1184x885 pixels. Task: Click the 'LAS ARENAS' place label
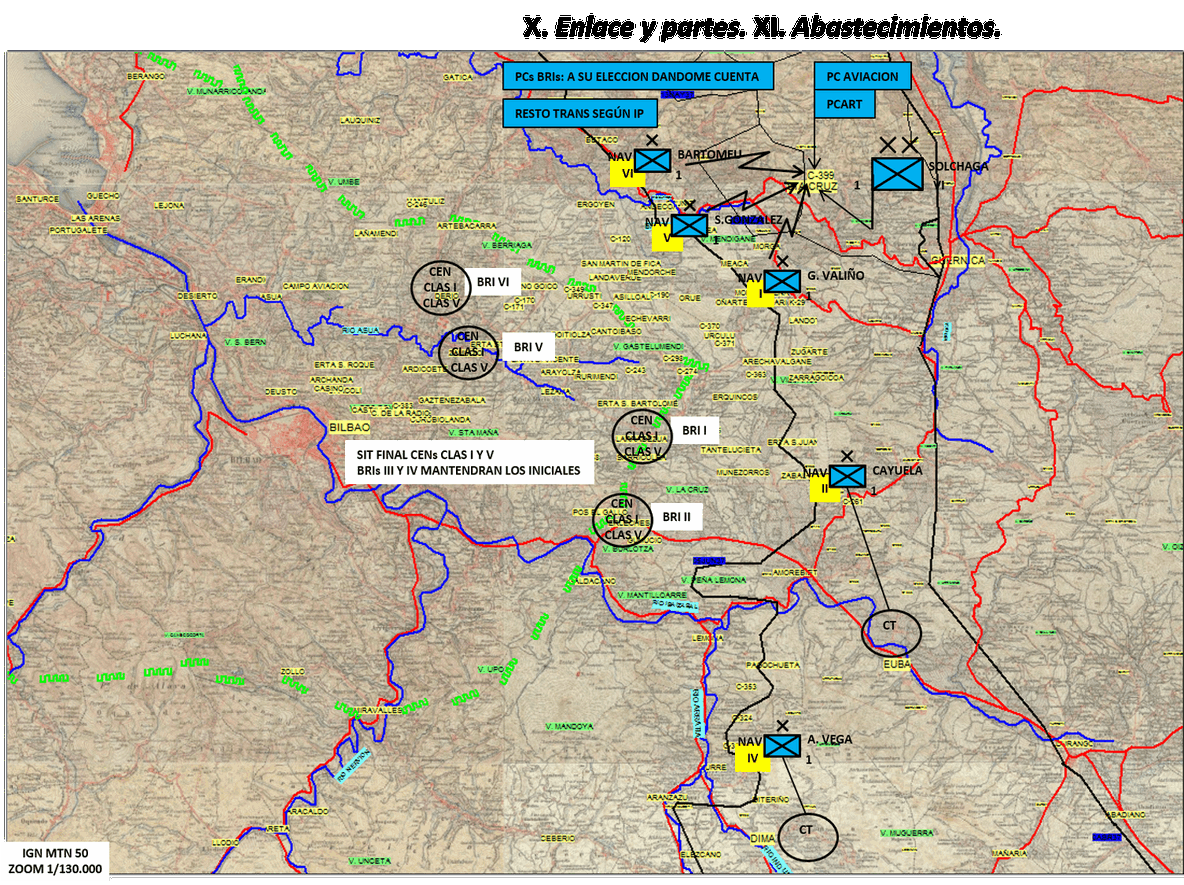coord(95,218)
